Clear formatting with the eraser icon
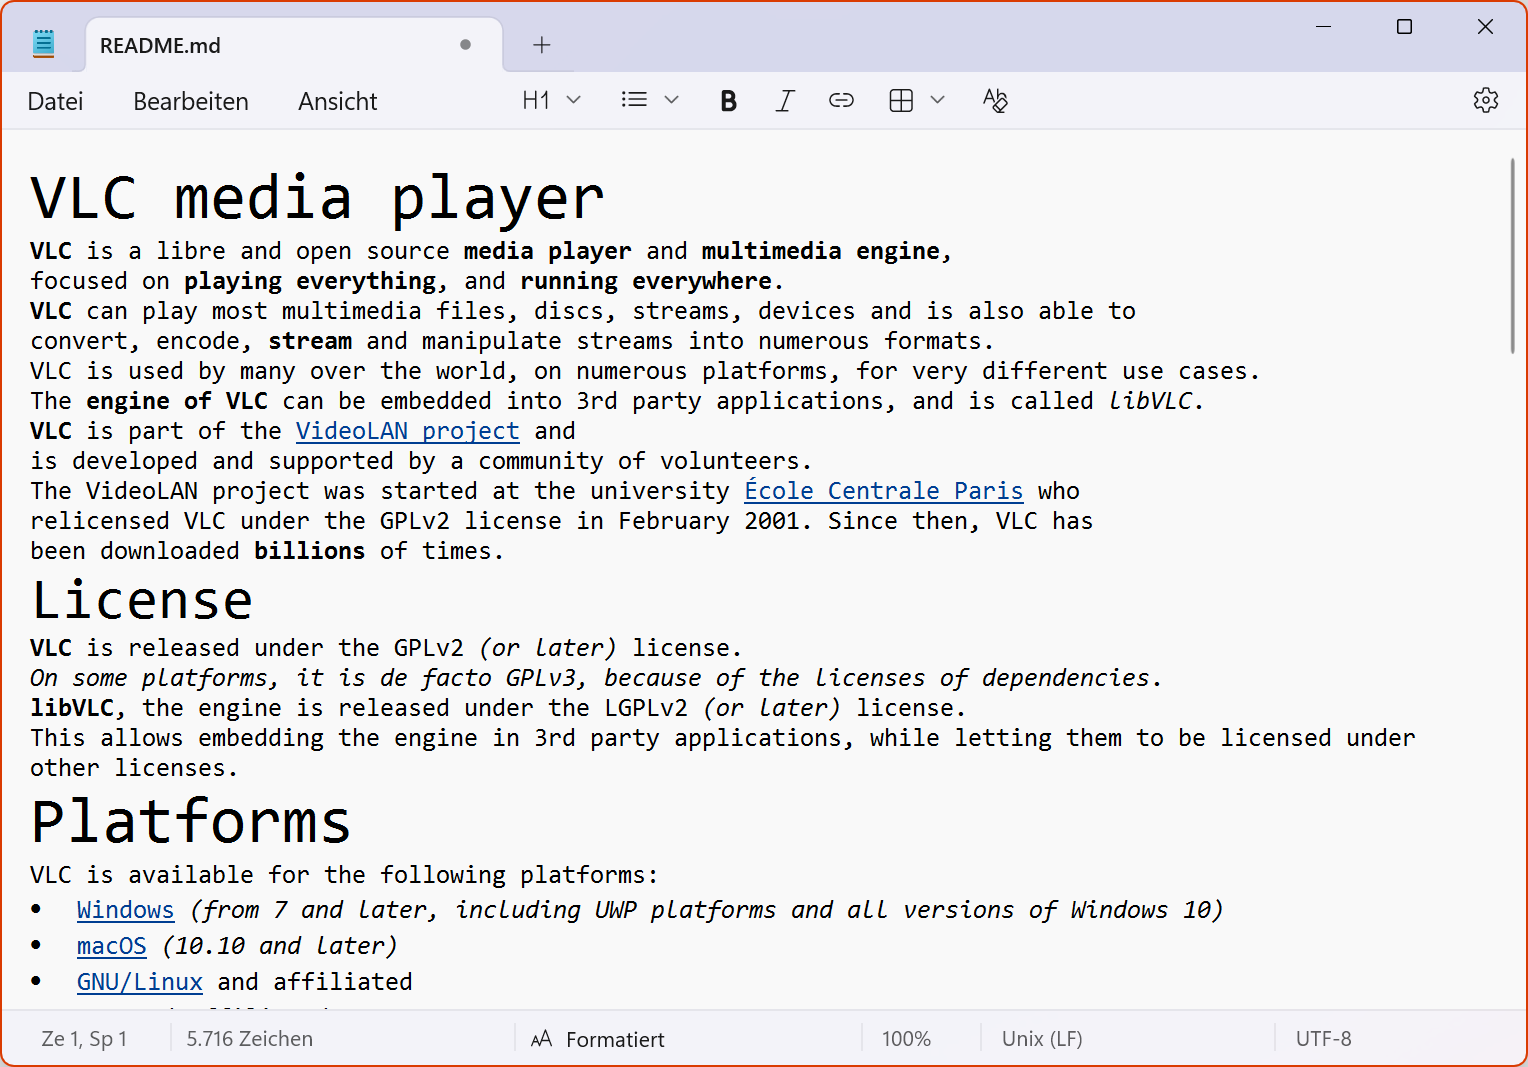The image size is (1528, 1067). (x=995, y=100)
